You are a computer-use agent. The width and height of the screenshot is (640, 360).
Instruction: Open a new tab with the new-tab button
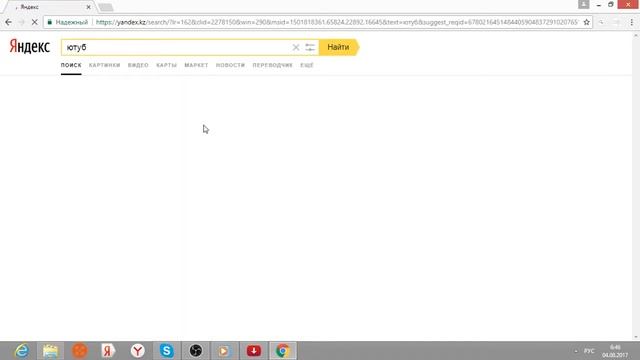(106, 7)
